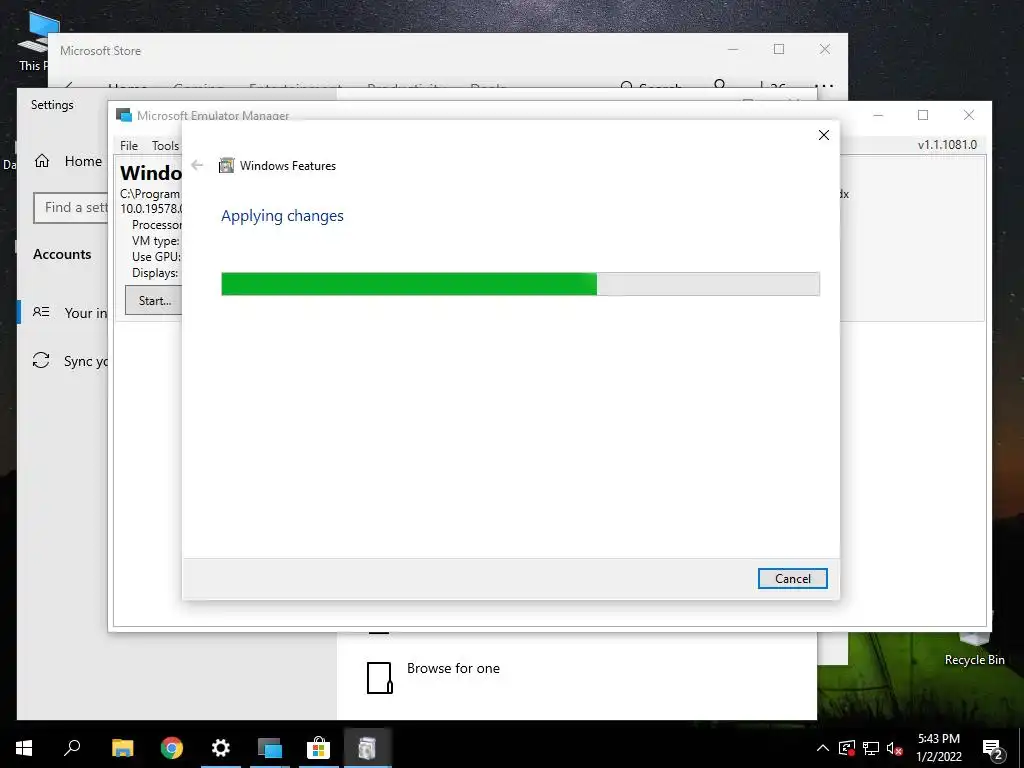Launch Google Chrome from taskbar

pyautogui.click(x=171, y=748)
